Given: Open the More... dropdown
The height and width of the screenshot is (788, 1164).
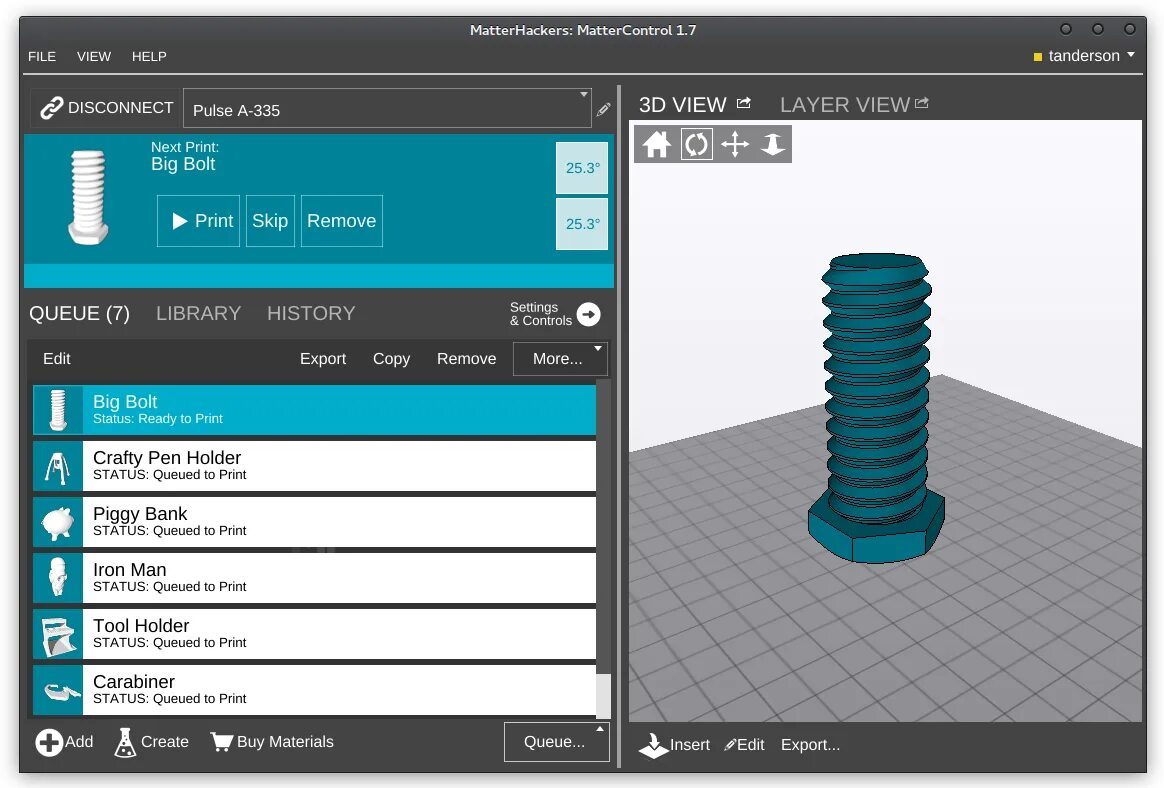Looking at the screenshot, I should pyautogui.click(x=560, y=359).
